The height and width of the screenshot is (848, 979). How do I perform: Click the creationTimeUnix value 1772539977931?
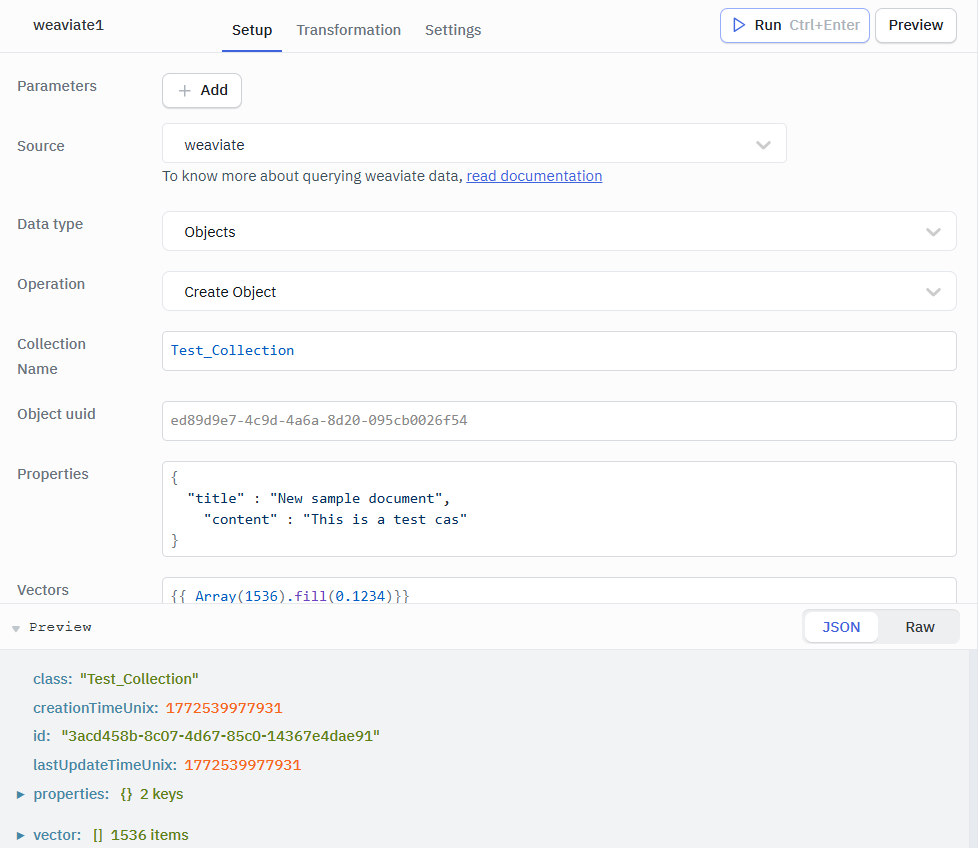tap(224, 708)
